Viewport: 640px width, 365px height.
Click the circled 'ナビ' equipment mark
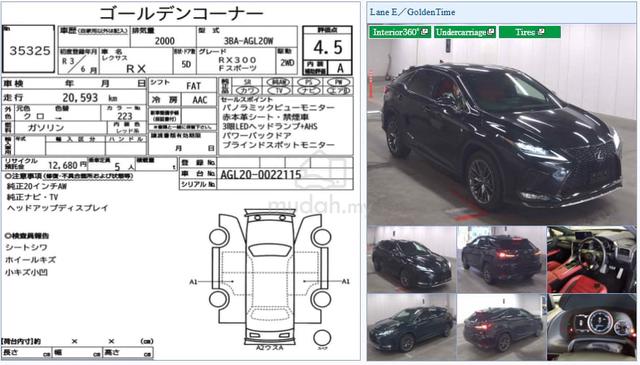point(309,91)
